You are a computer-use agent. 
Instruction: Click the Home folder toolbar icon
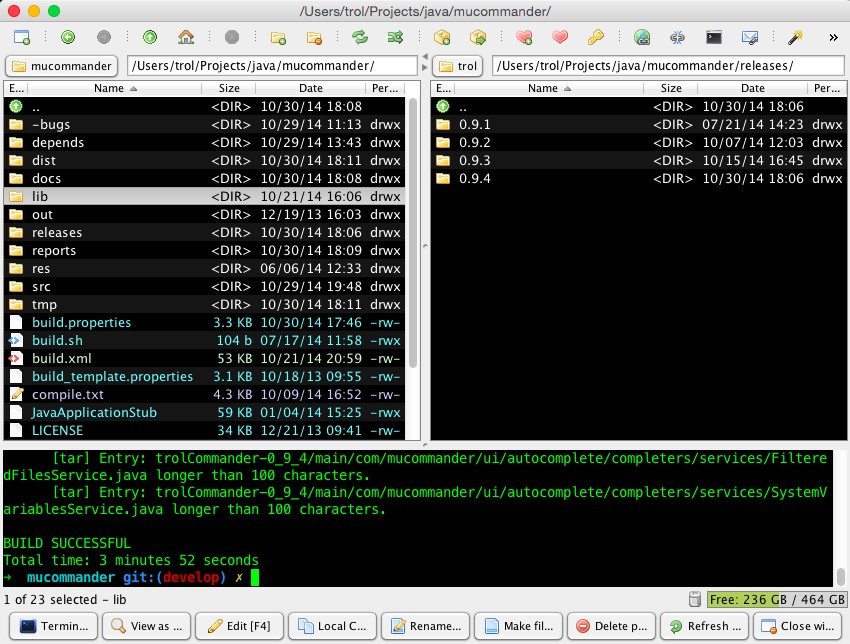pyautogui.click(x=185, y=38)
